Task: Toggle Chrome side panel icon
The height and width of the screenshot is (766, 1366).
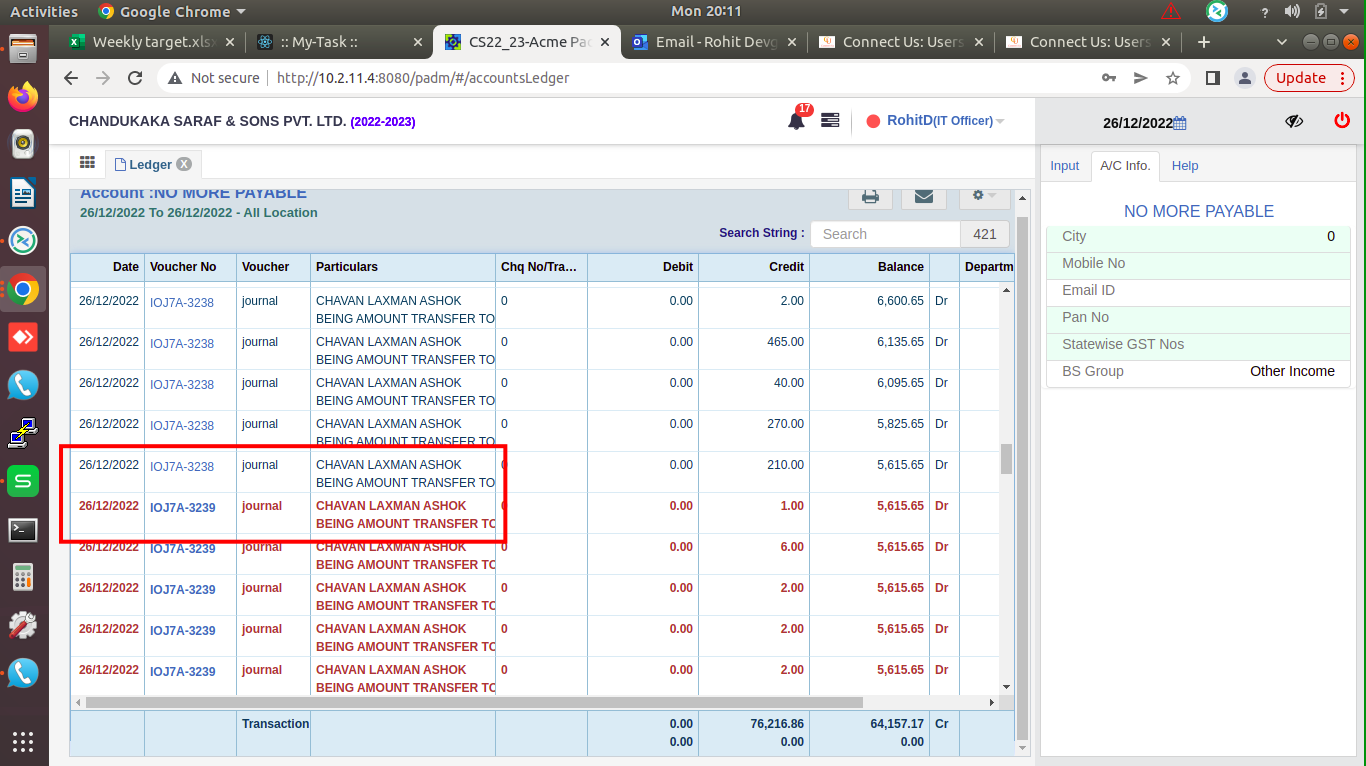Action: click(x=1212, y=78)
